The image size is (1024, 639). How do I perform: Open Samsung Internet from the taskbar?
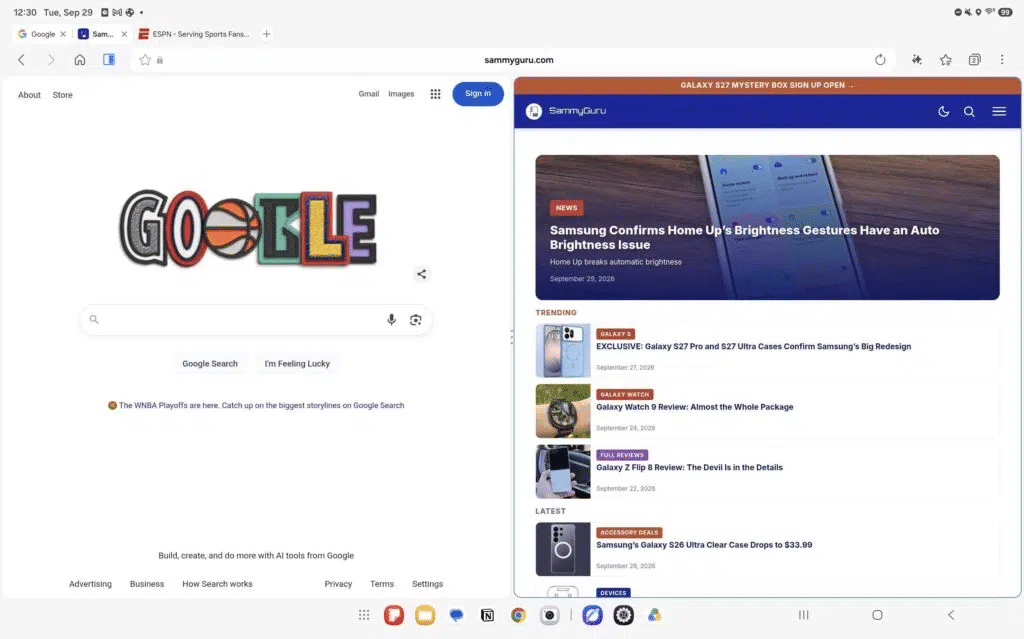(x=592, y=615)
